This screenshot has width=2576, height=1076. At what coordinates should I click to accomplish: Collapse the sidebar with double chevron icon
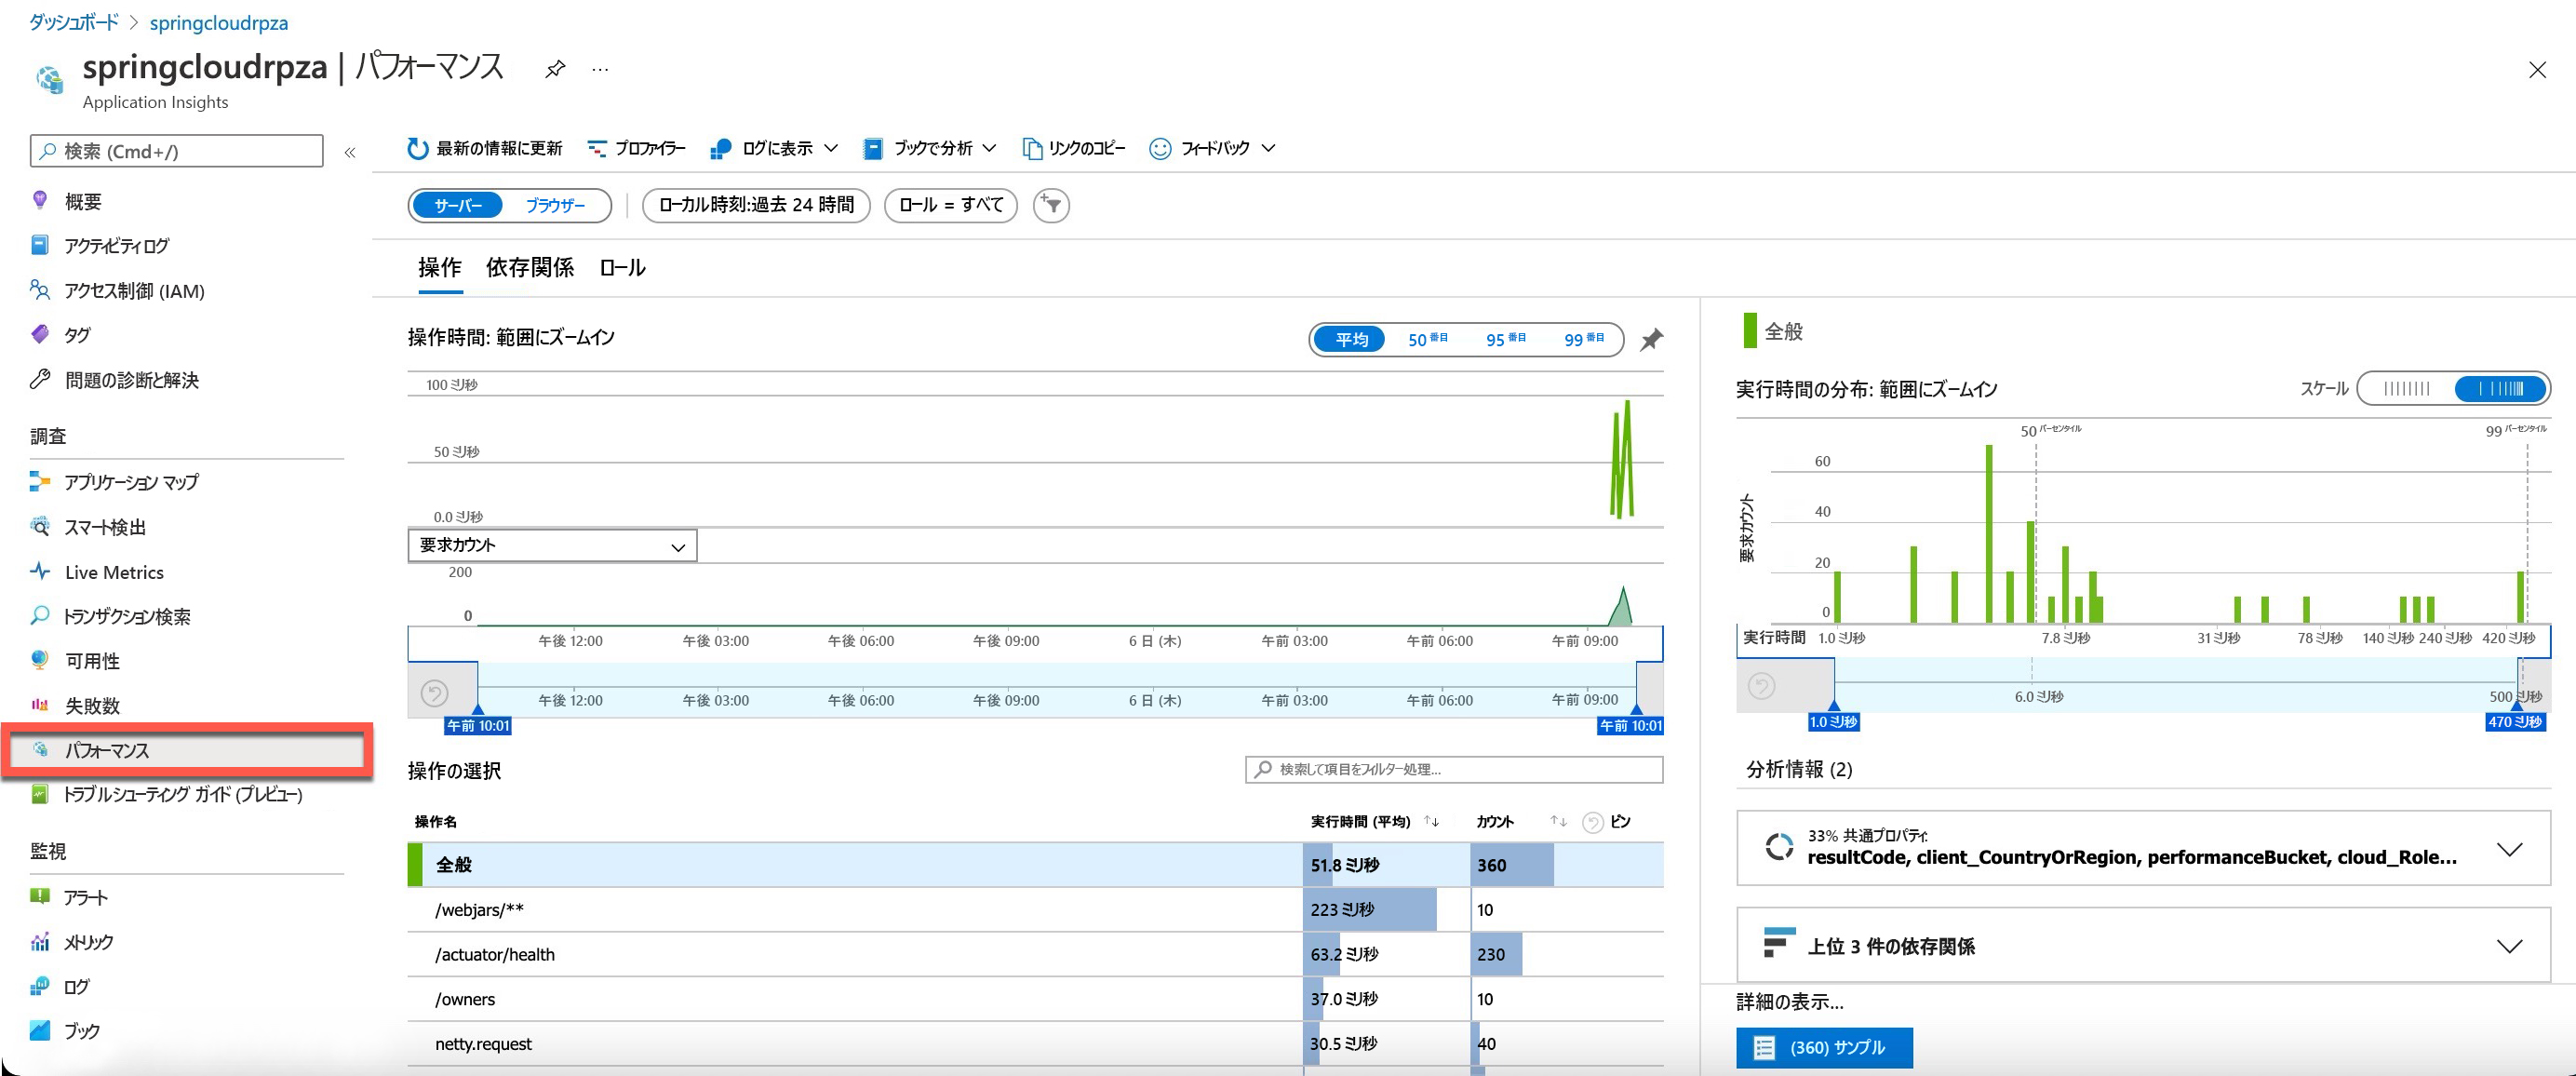click(x=350, y=152)
